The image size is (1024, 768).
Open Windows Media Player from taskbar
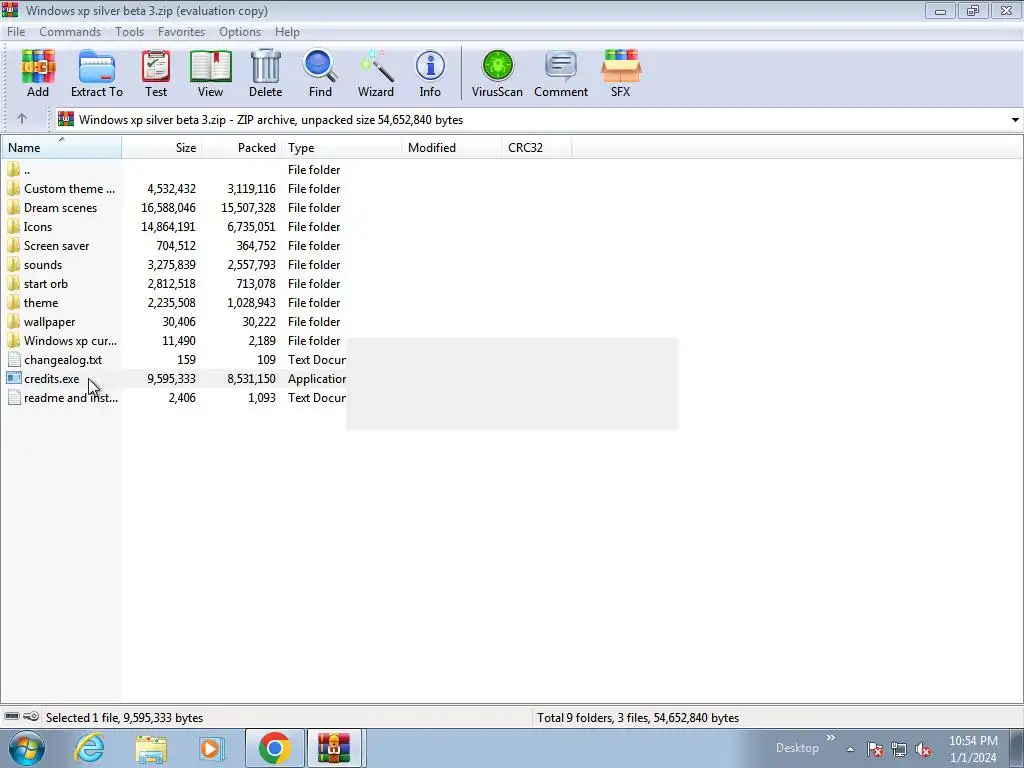coord(210,748)
